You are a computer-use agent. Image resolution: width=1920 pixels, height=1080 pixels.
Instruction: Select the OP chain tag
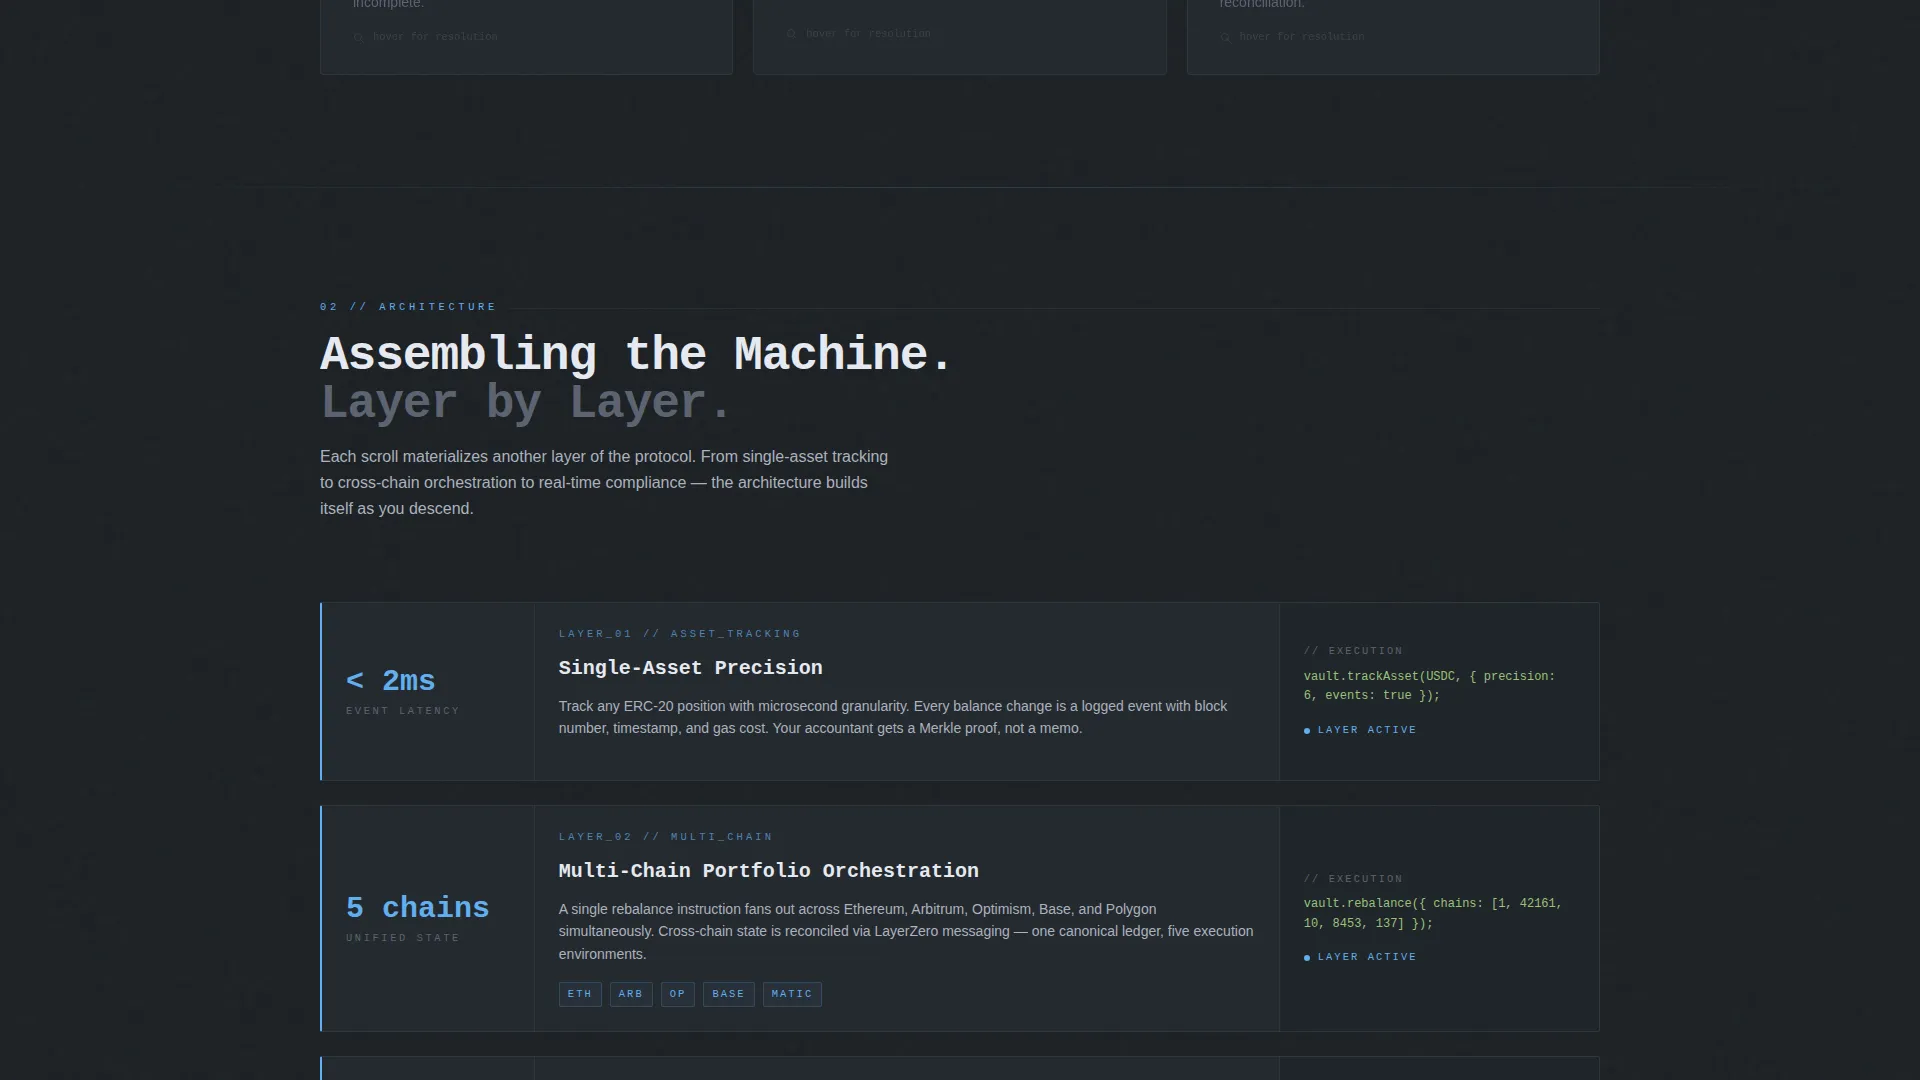[x=678, y=994]
